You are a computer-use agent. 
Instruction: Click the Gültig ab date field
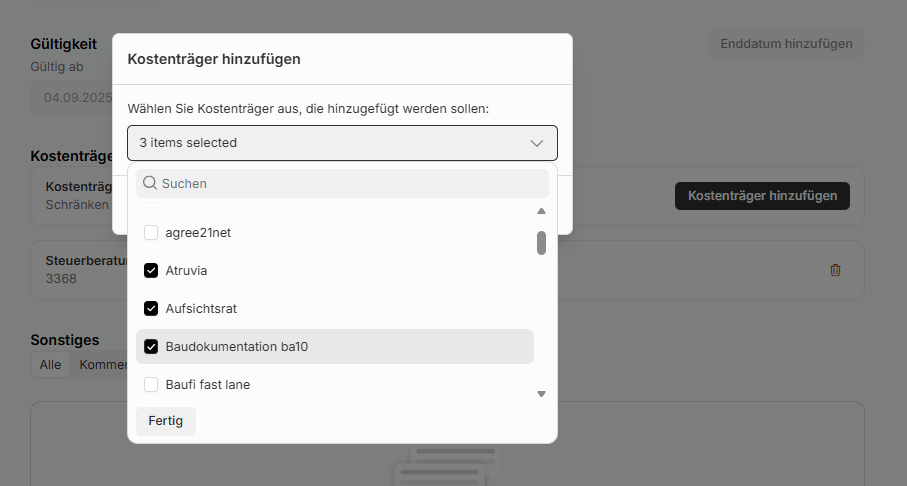70,98
